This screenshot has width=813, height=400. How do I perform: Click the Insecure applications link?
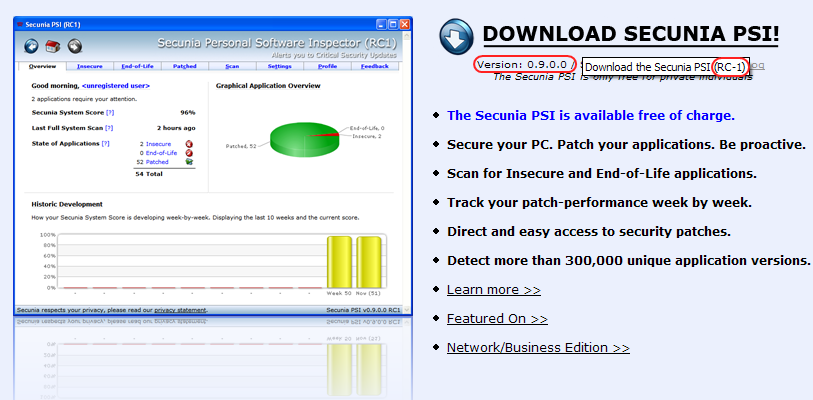(158, 144)
